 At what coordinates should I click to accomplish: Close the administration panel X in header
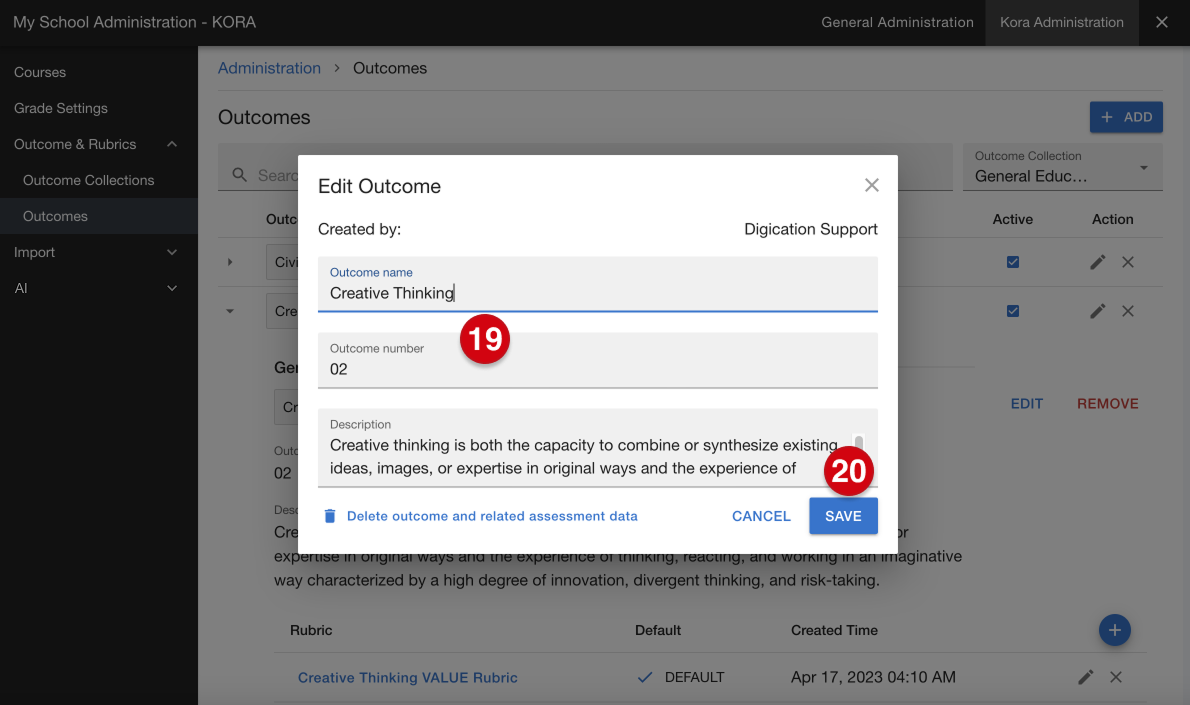pos(1161,22)
